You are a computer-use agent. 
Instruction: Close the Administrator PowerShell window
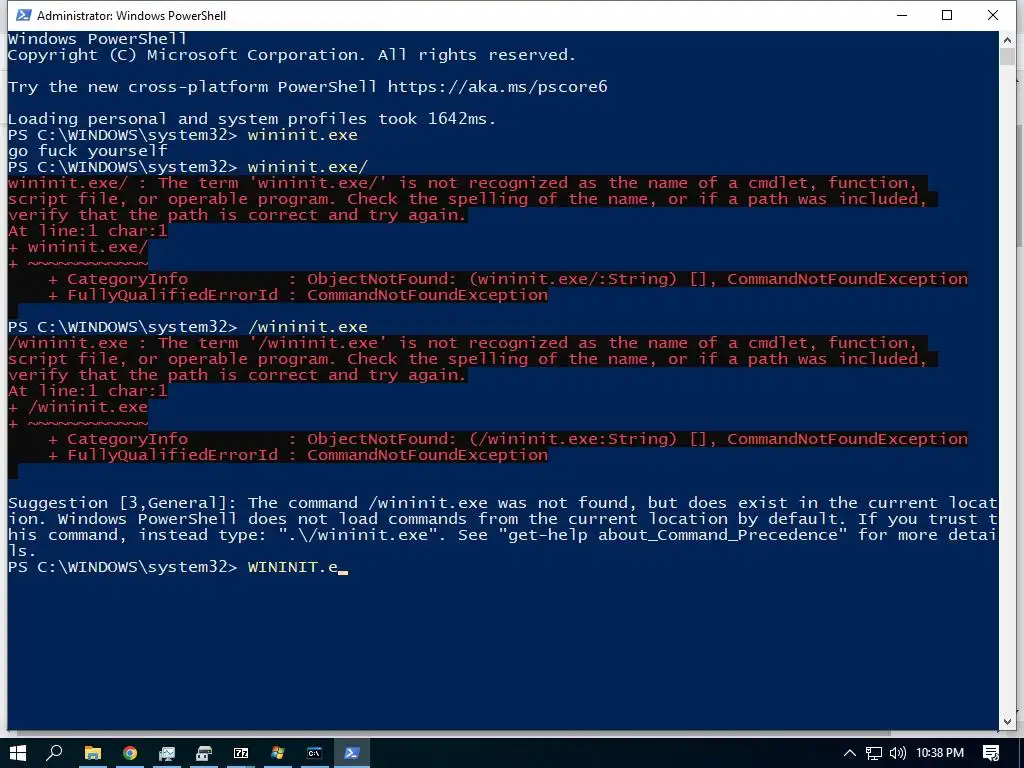pos(993,15)
